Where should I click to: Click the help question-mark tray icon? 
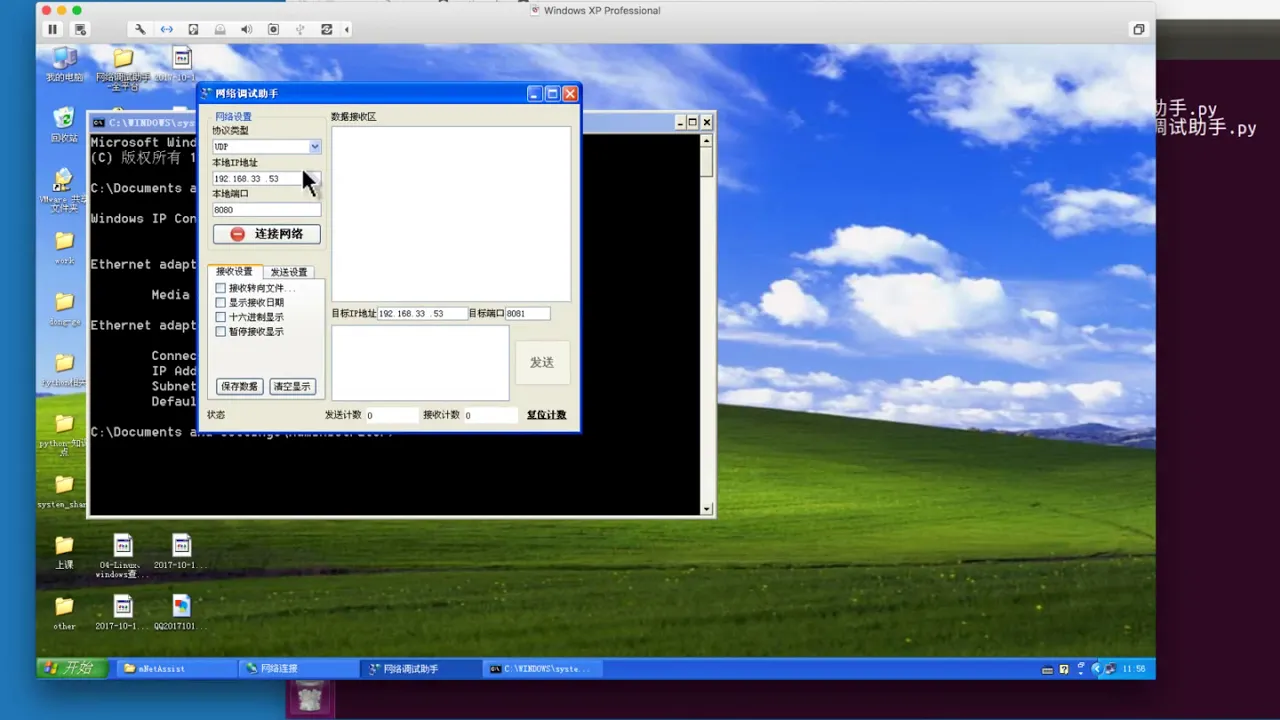click(1064, 669)
